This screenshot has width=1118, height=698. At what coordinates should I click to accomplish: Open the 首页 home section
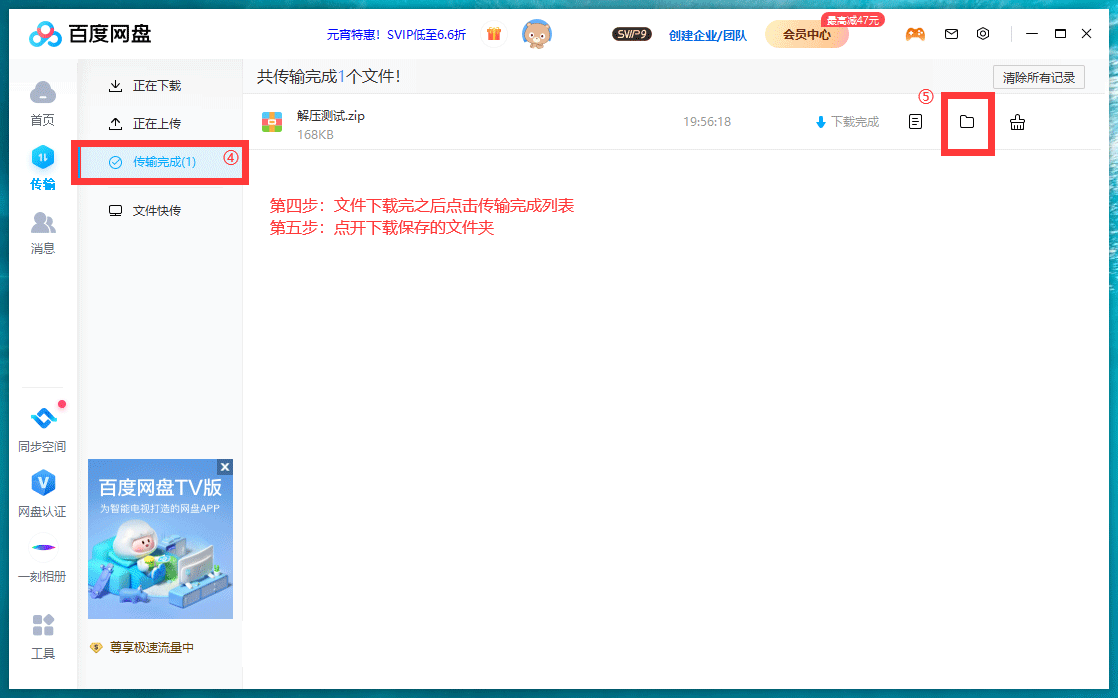pos(42,102)
